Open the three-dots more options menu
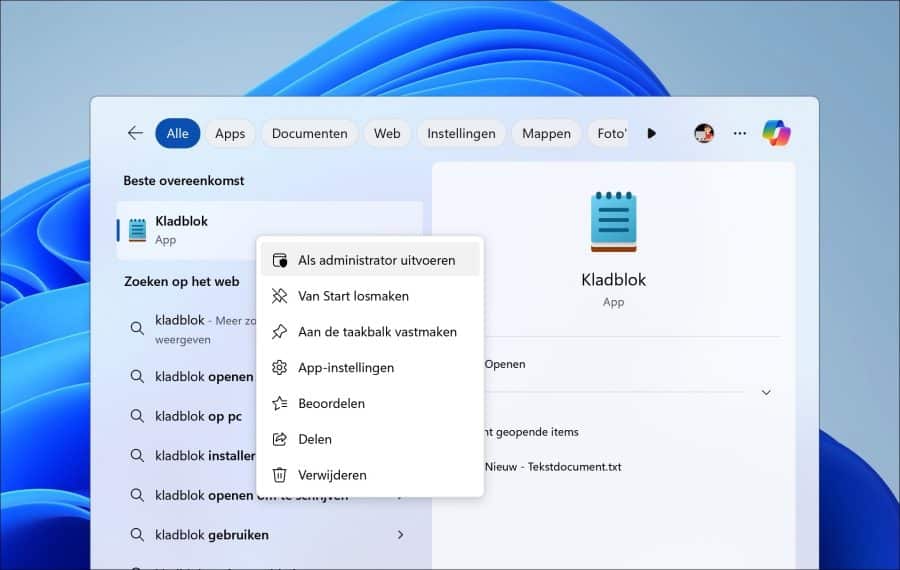Viewport: 900px width, 570px height. (740, 133)
